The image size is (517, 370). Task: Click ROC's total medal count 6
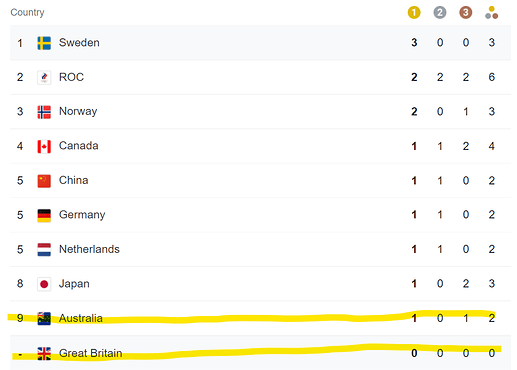coord(492,77)
